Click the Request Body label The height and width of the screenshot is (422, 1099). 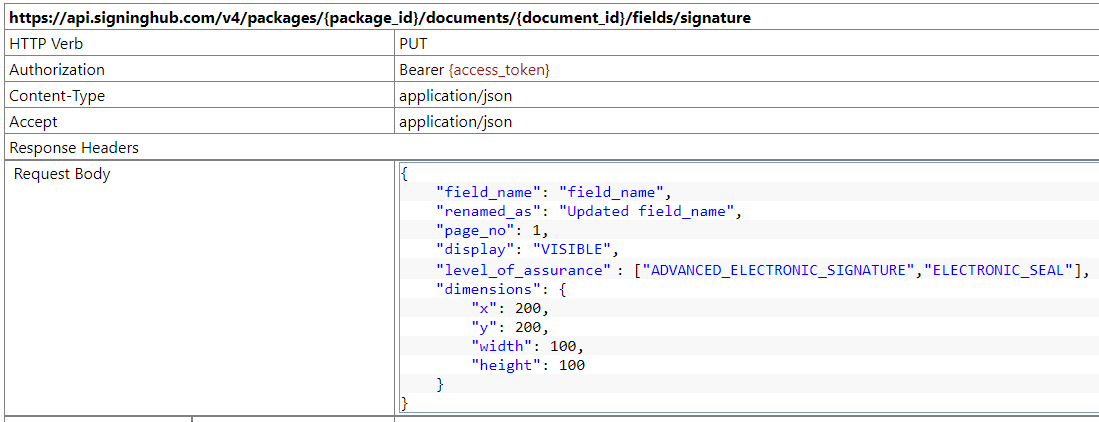point(62,174)
